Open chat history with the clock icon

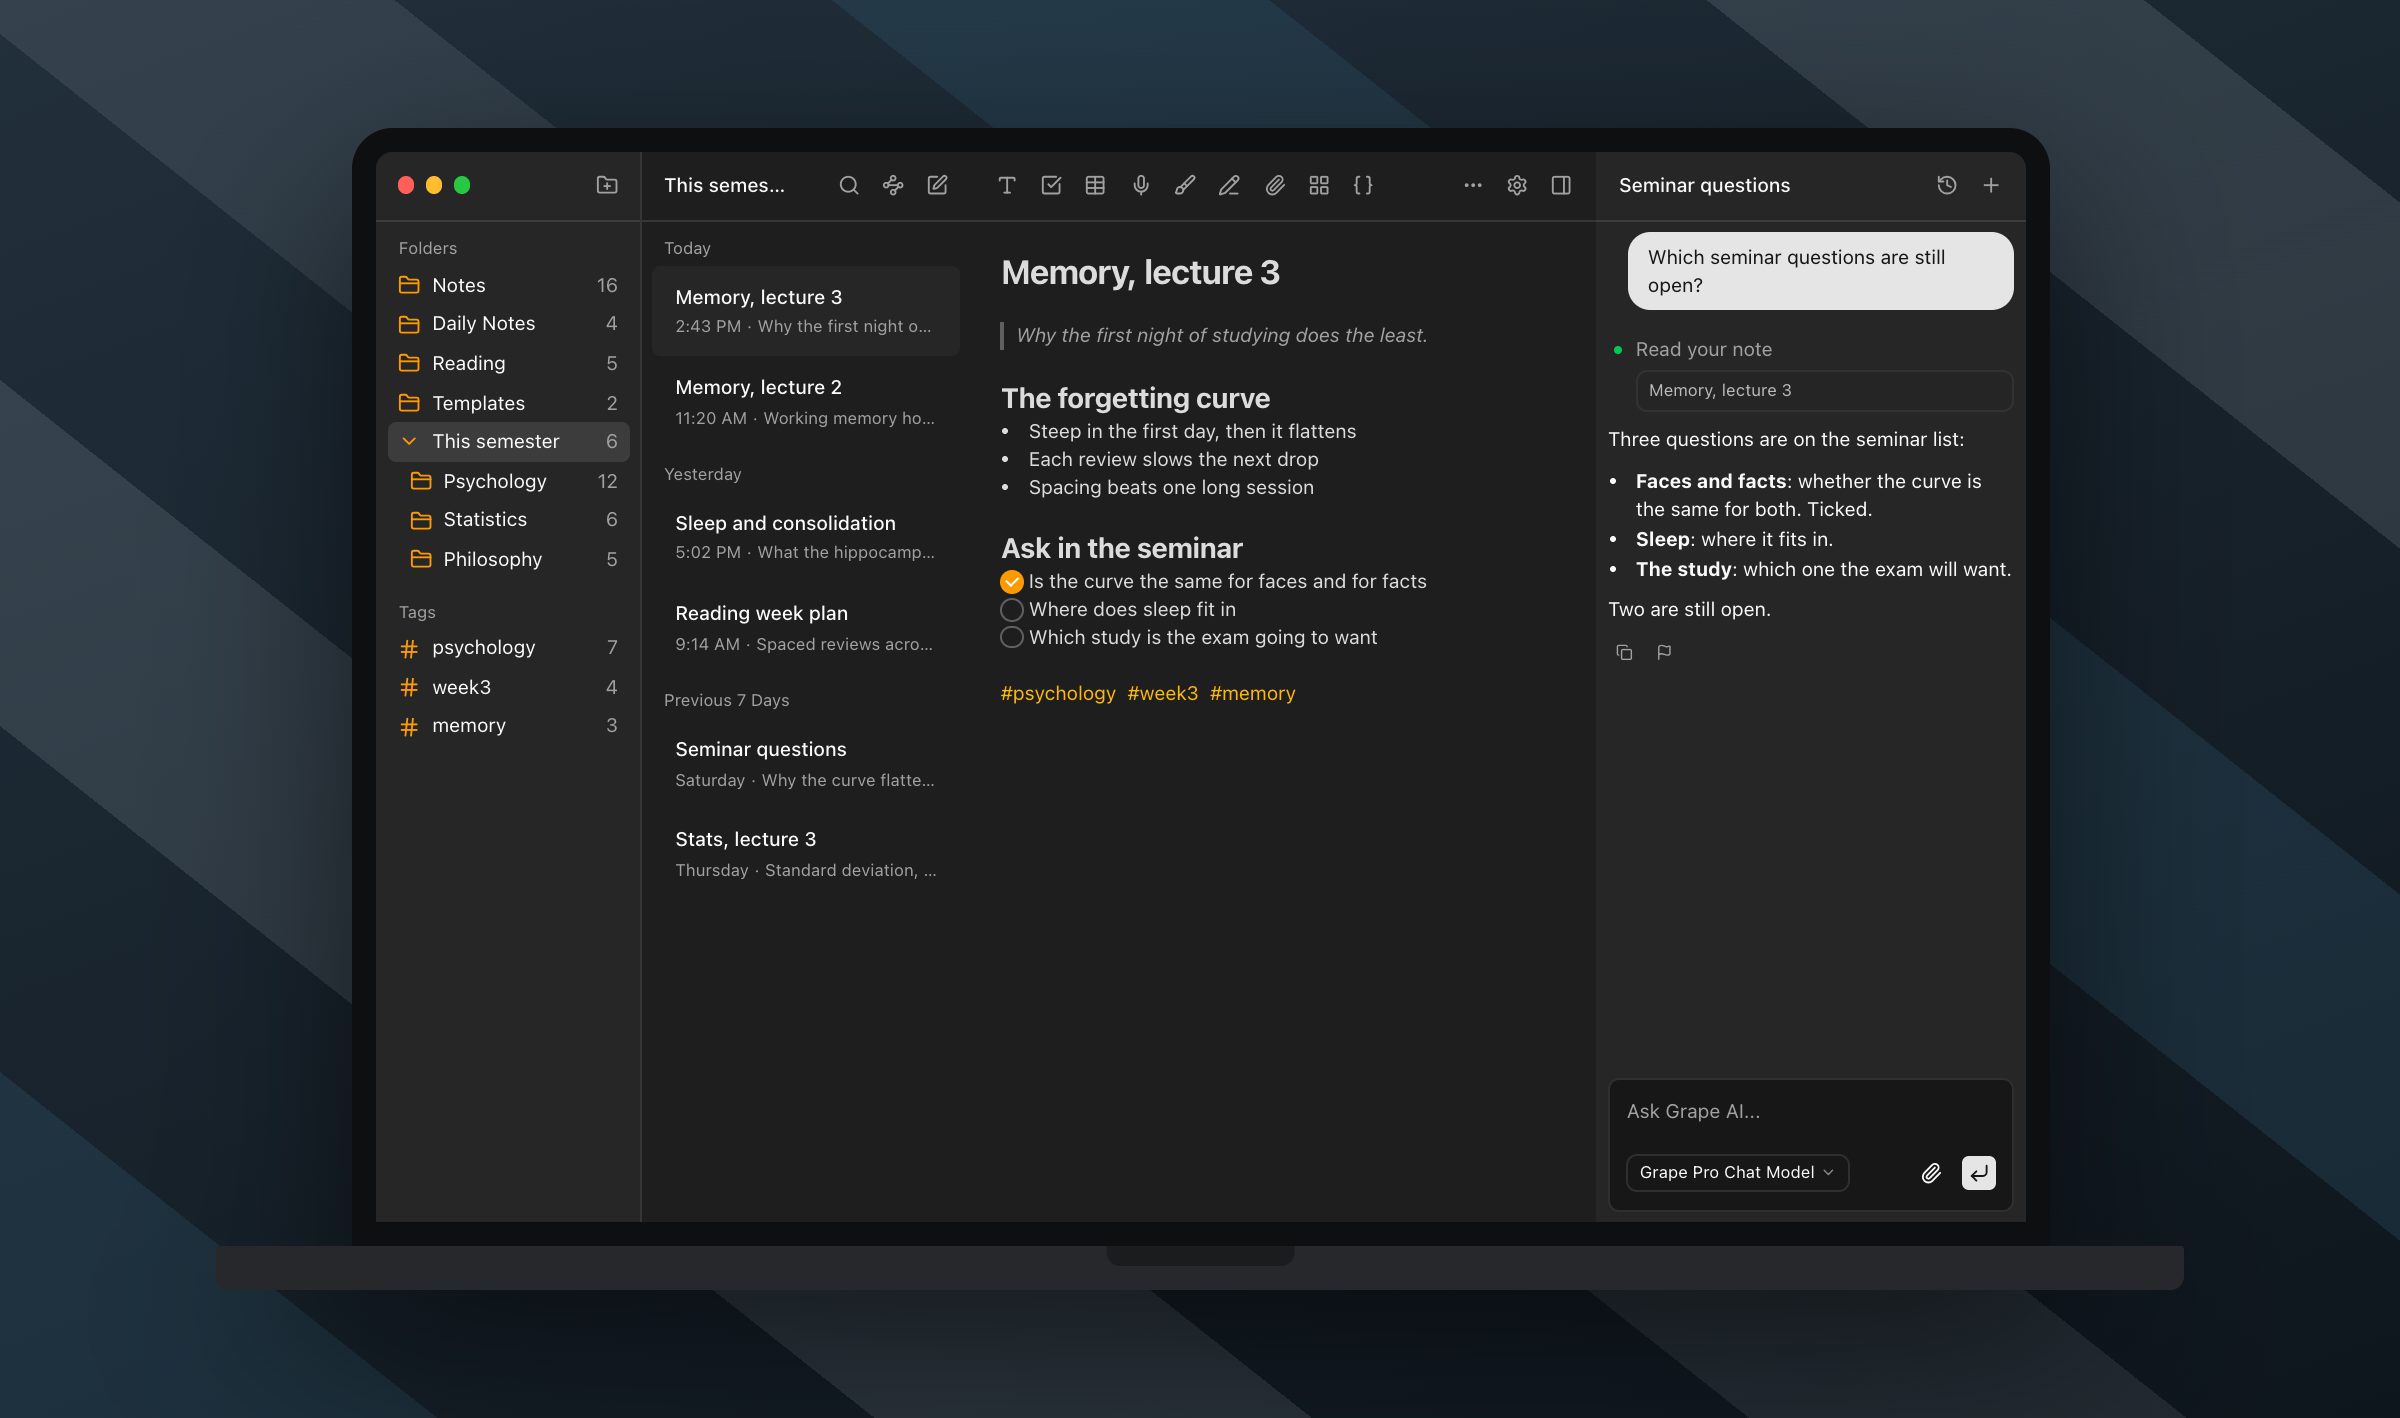(1946, 185)
